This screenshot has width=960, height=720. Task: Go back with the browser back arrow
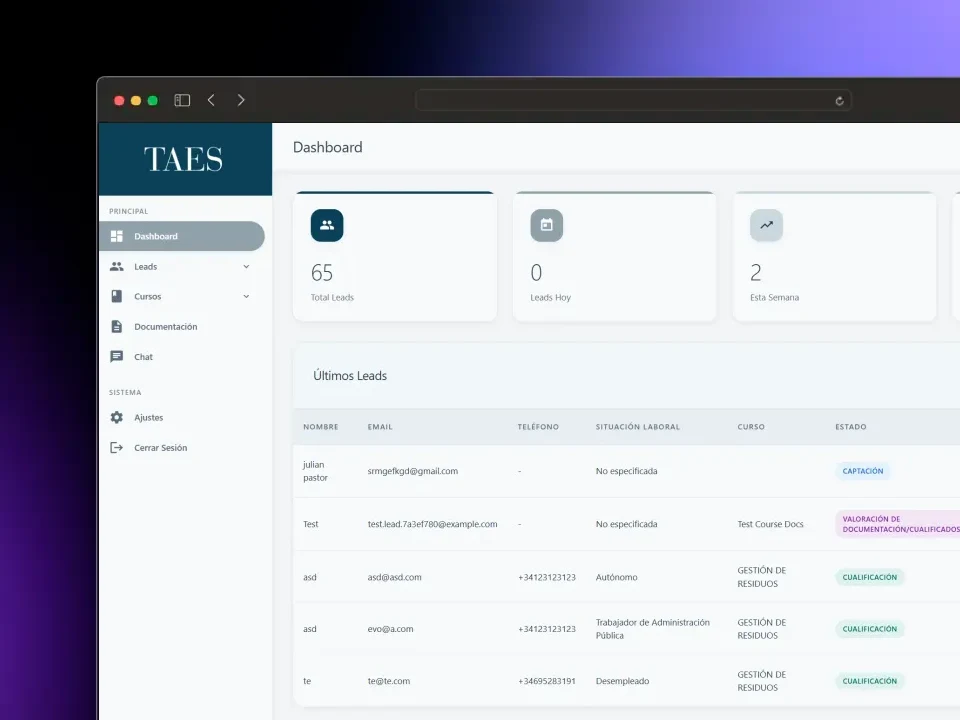coord(211,100)
